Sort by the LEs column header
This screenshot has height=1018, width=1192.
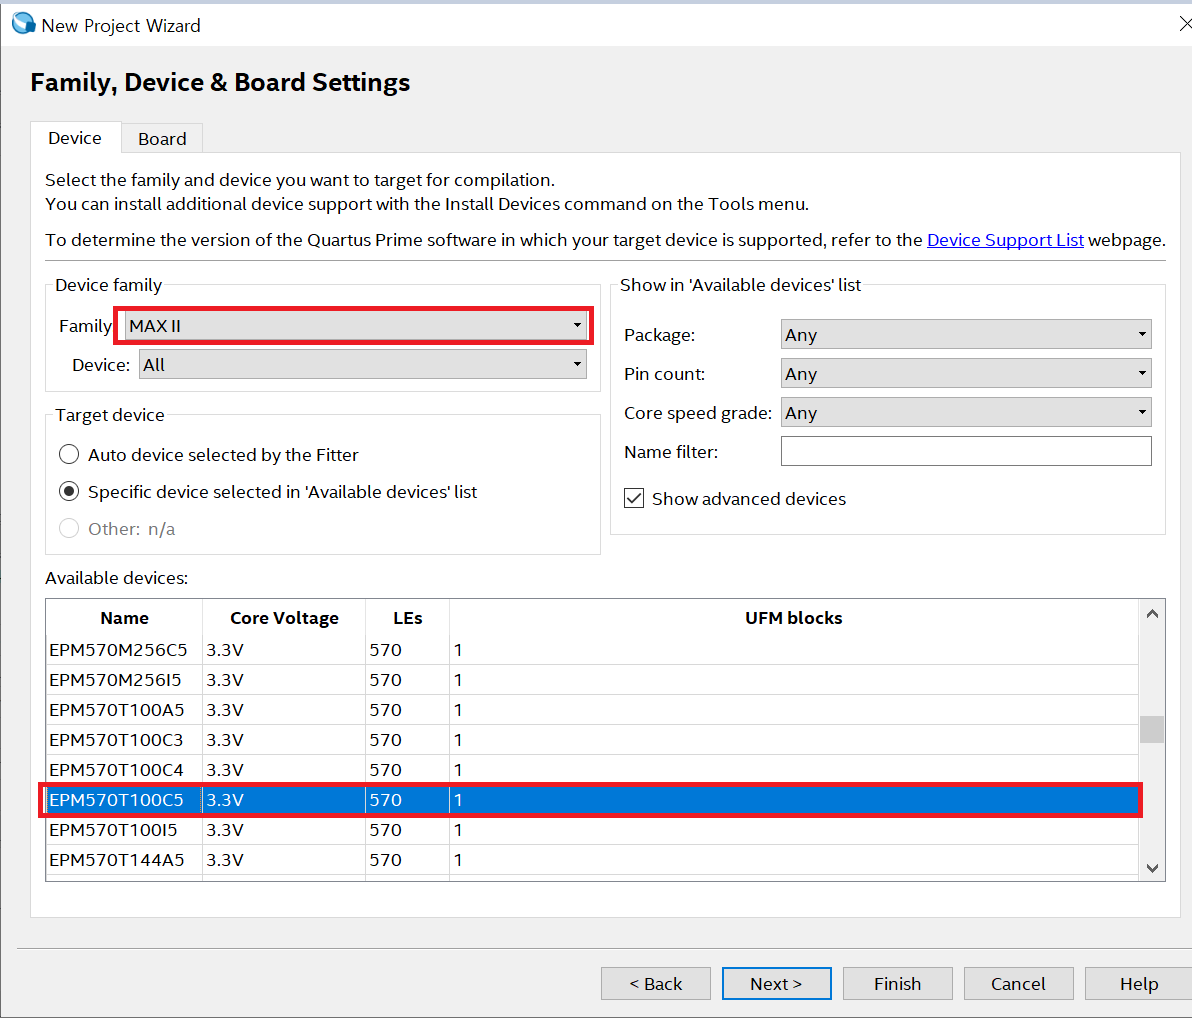407,618
